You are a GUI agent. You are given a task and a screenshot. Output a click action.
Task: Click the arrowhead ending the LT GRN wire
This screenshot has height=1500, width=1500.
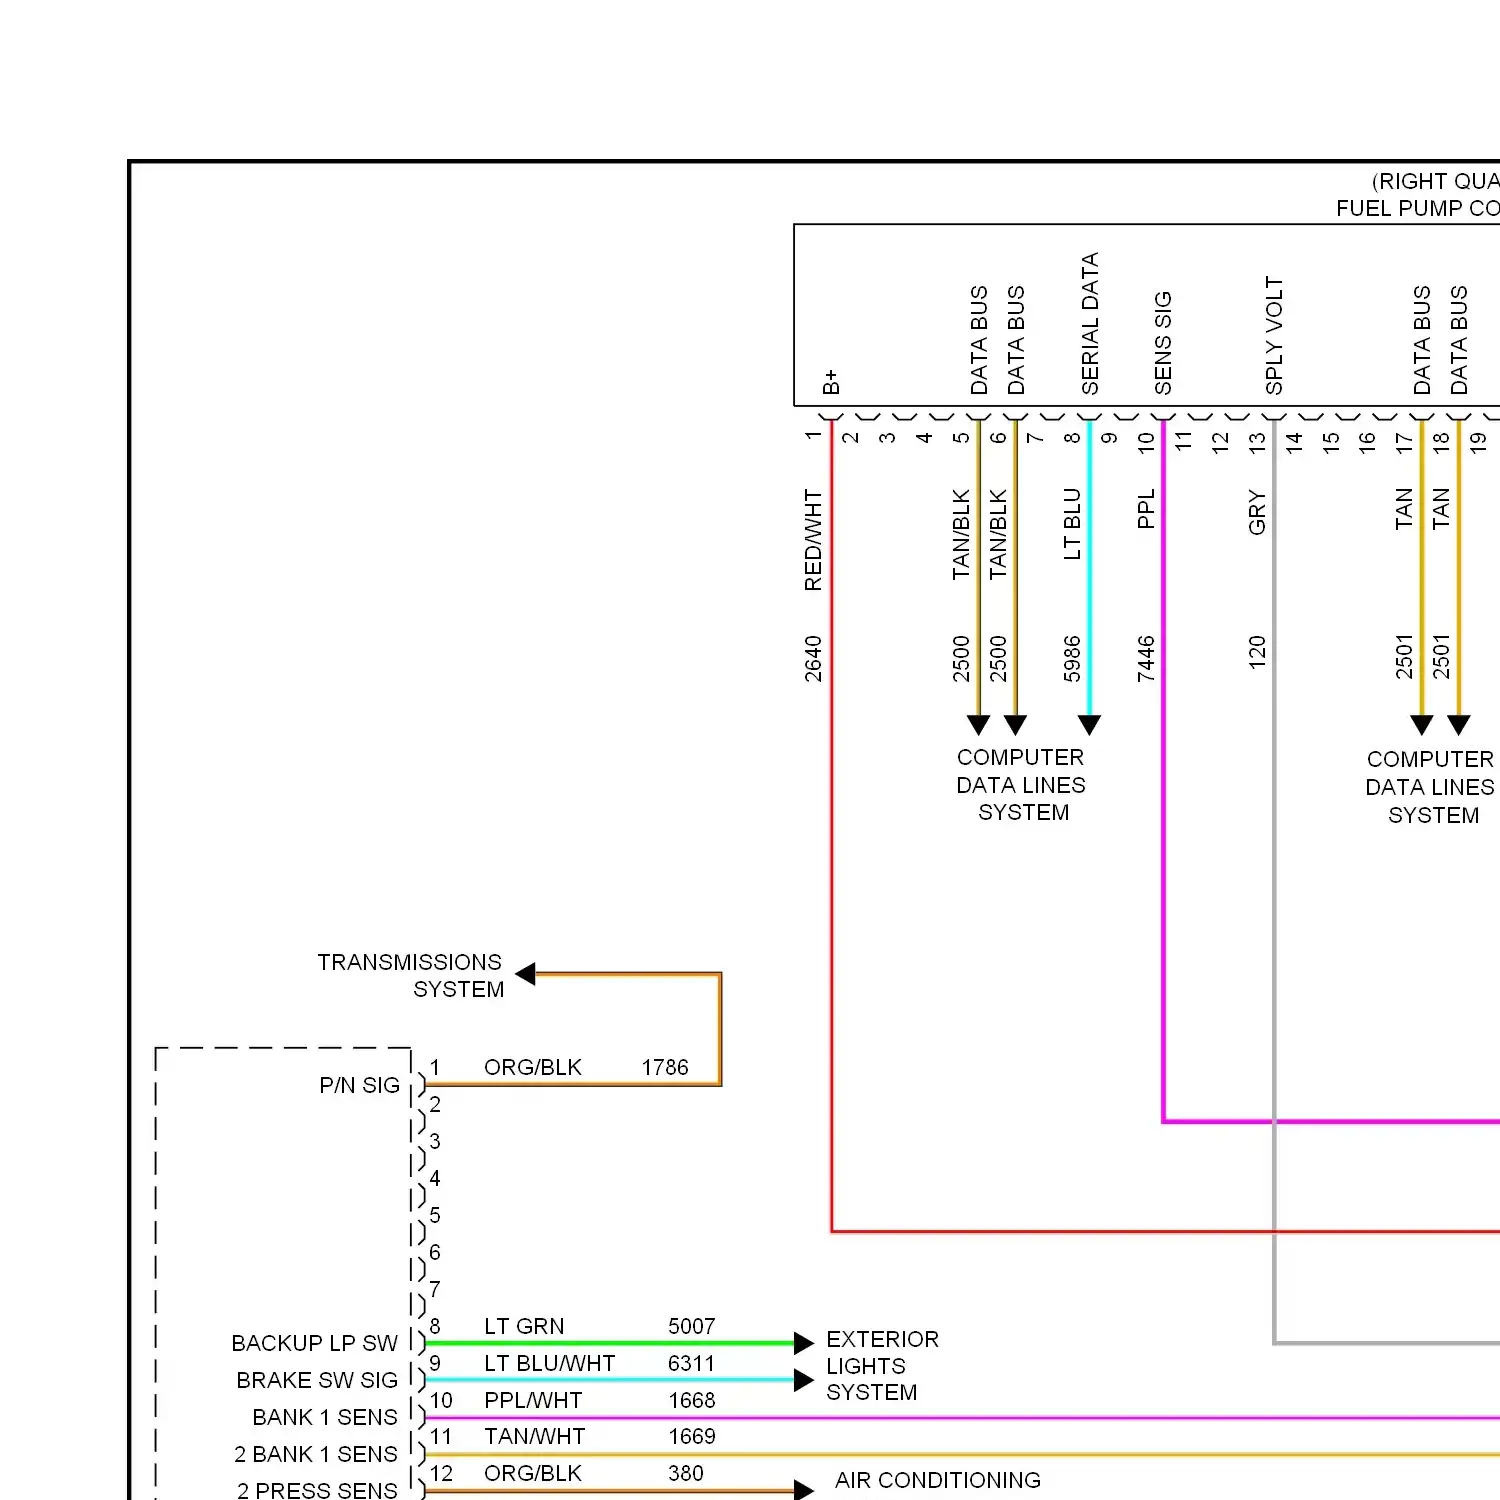tap(804, 1343)
